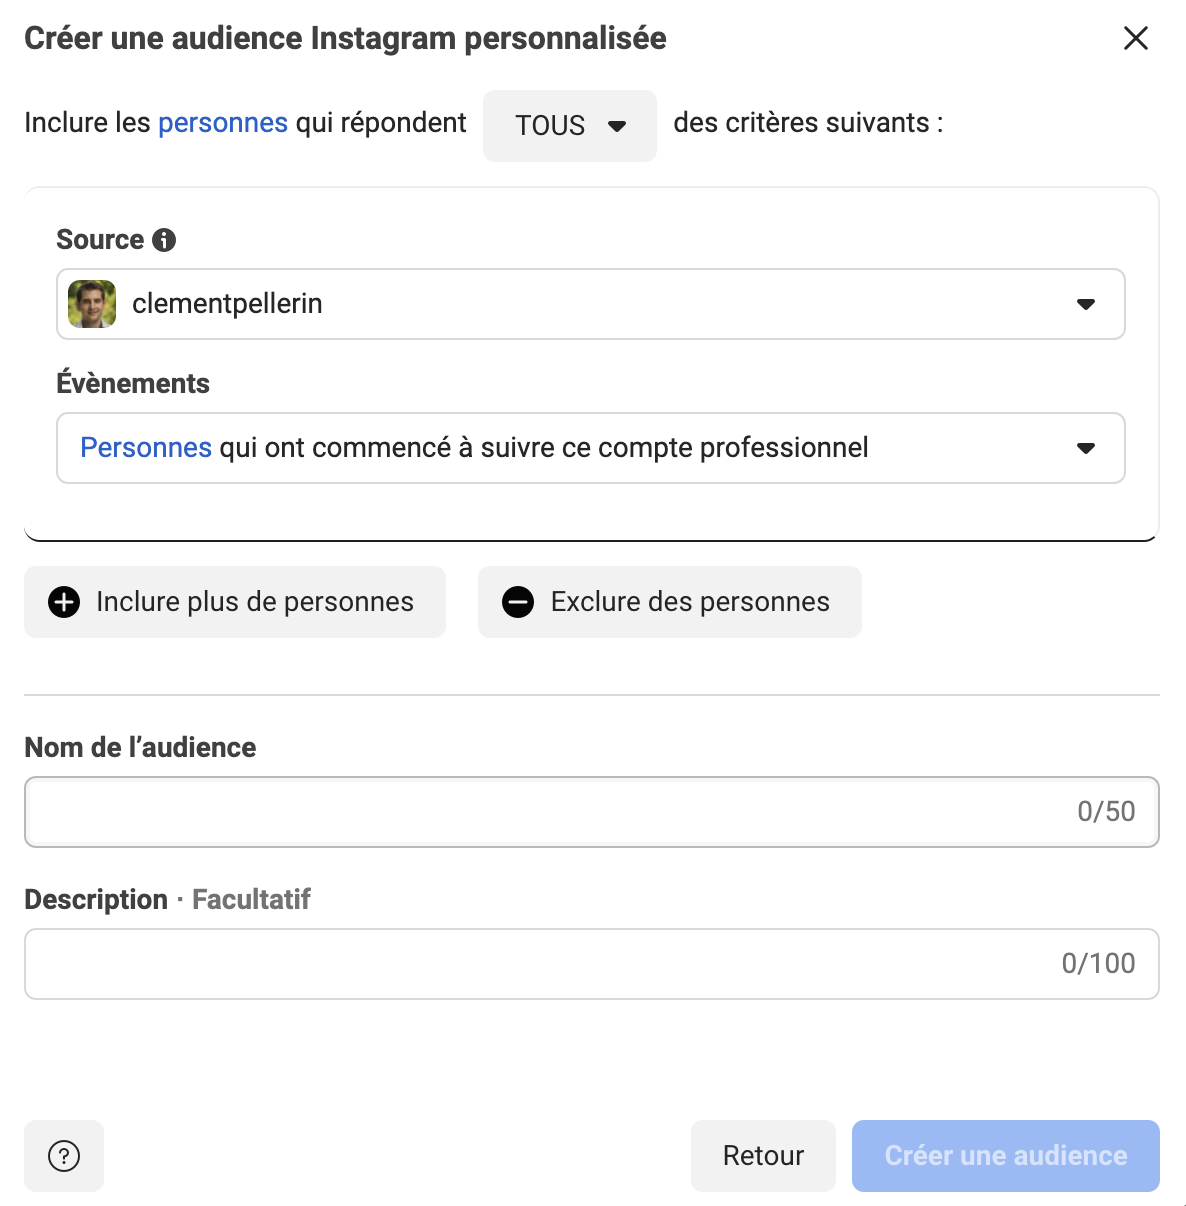
Task: Click the Source info icon
Action: [164, 240]
